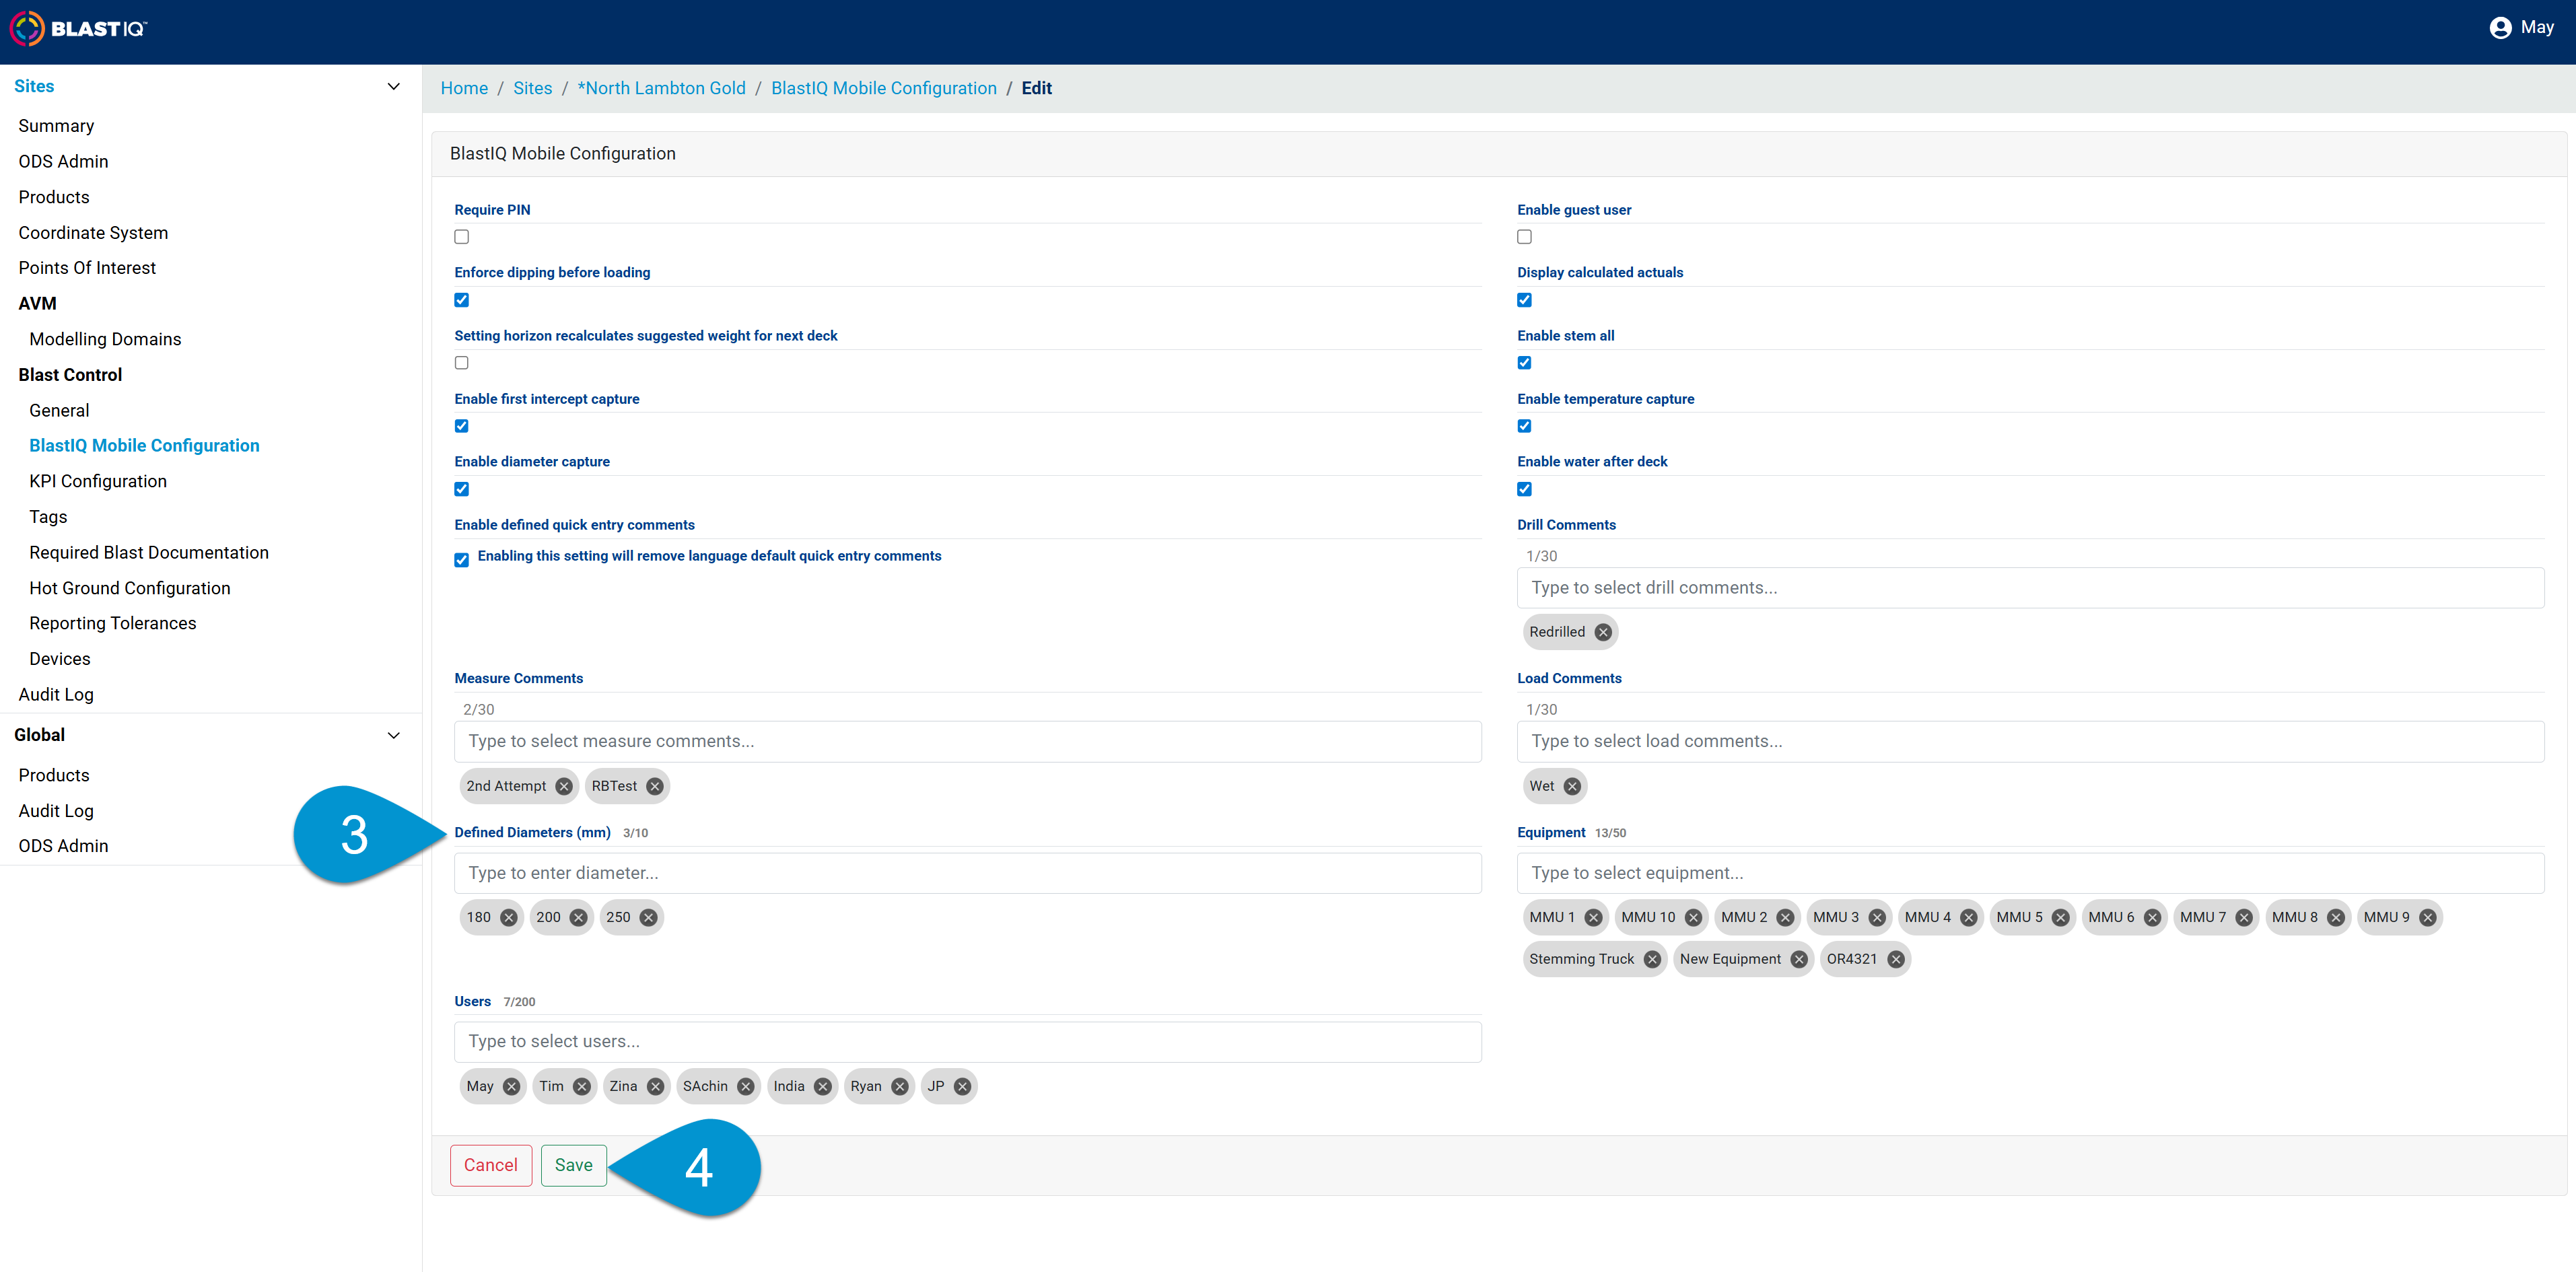Delete the 180 diameter chip

pos(509,917)
